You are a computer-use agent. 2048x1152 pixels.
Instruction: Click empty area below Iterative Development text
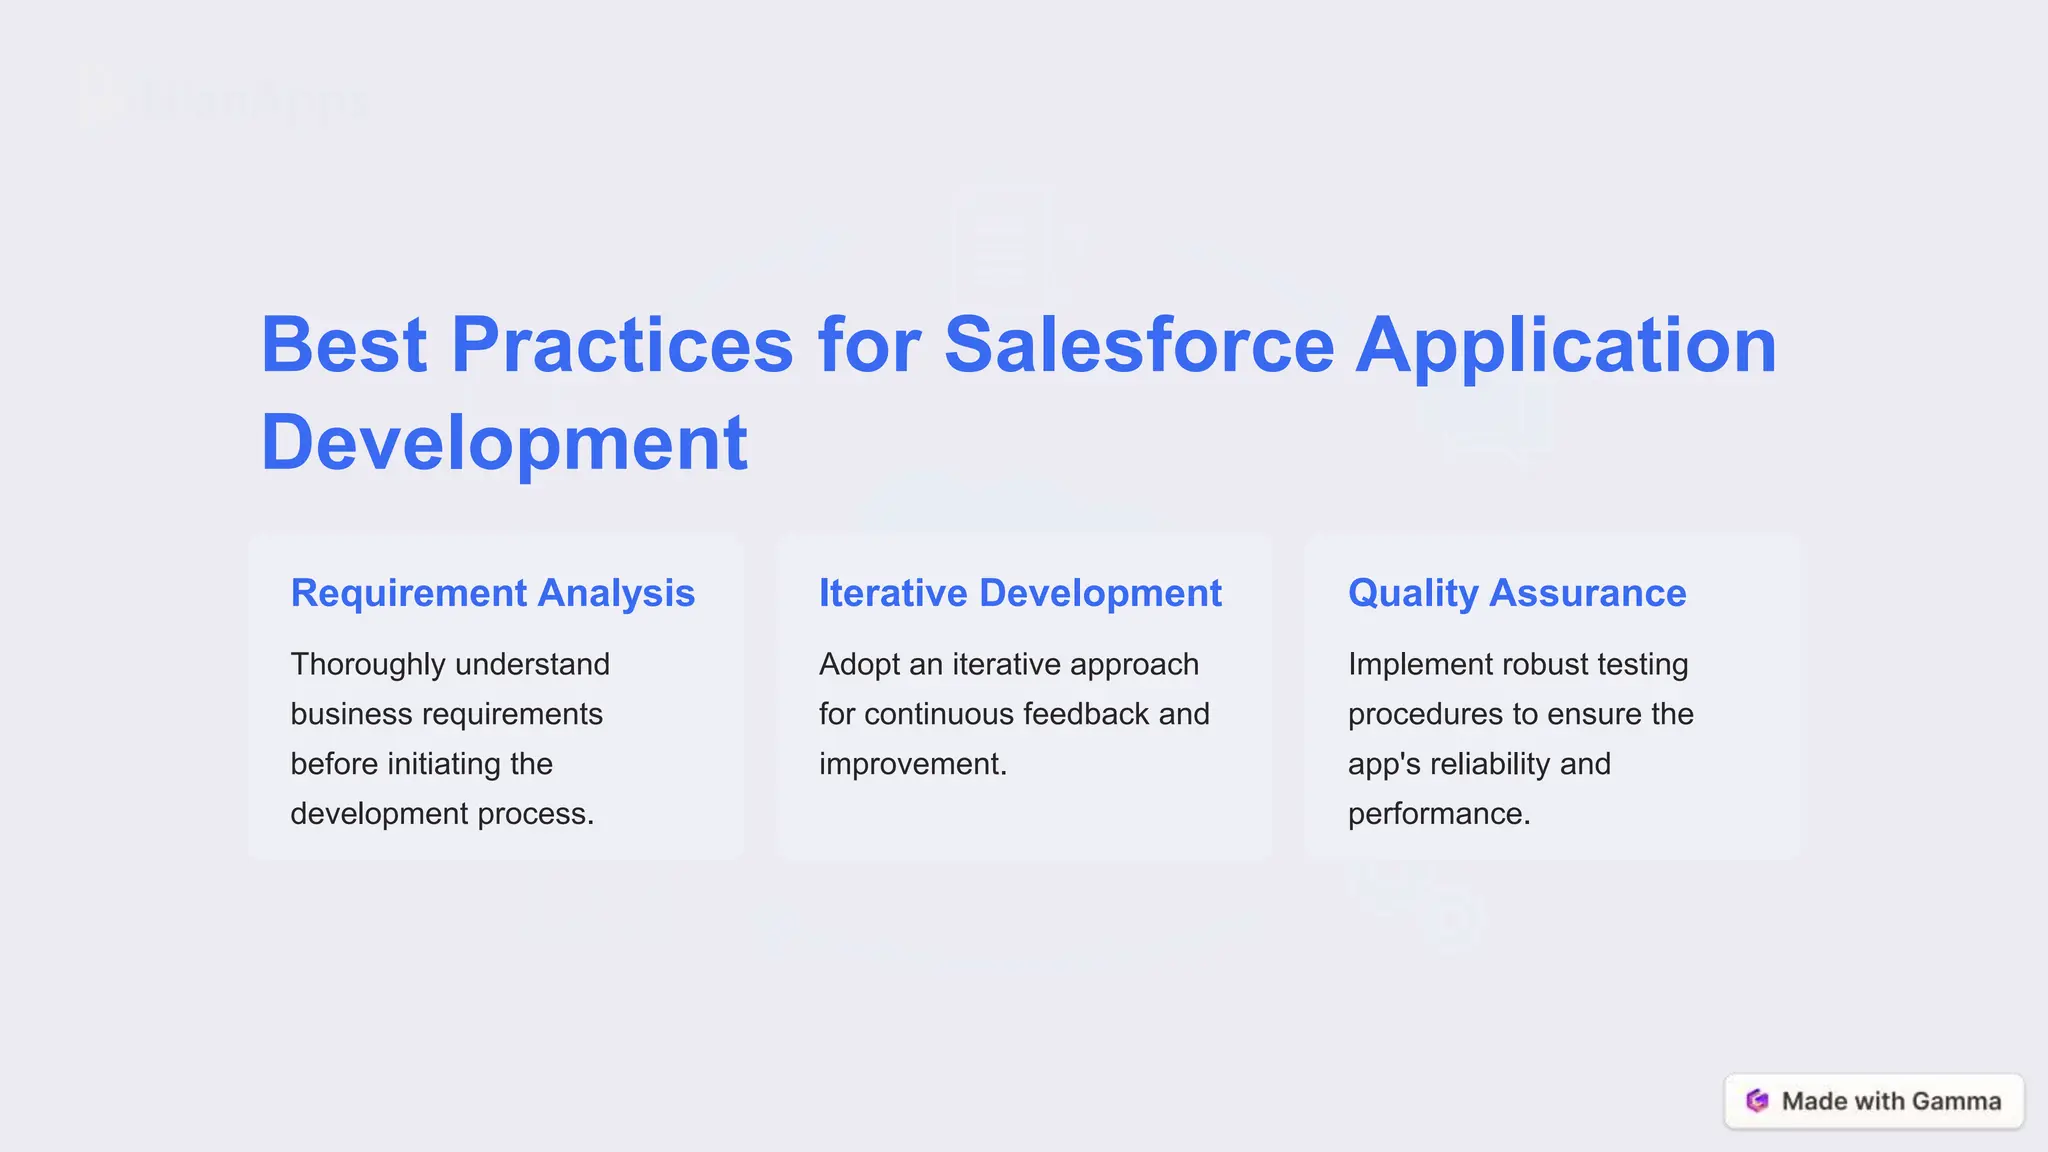coord(1024,822)
